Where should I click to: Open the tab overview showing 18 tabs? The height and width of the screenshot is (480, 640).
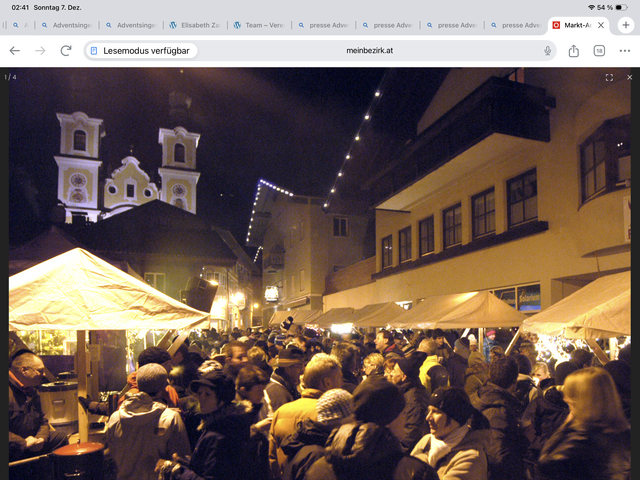point(600,51)
